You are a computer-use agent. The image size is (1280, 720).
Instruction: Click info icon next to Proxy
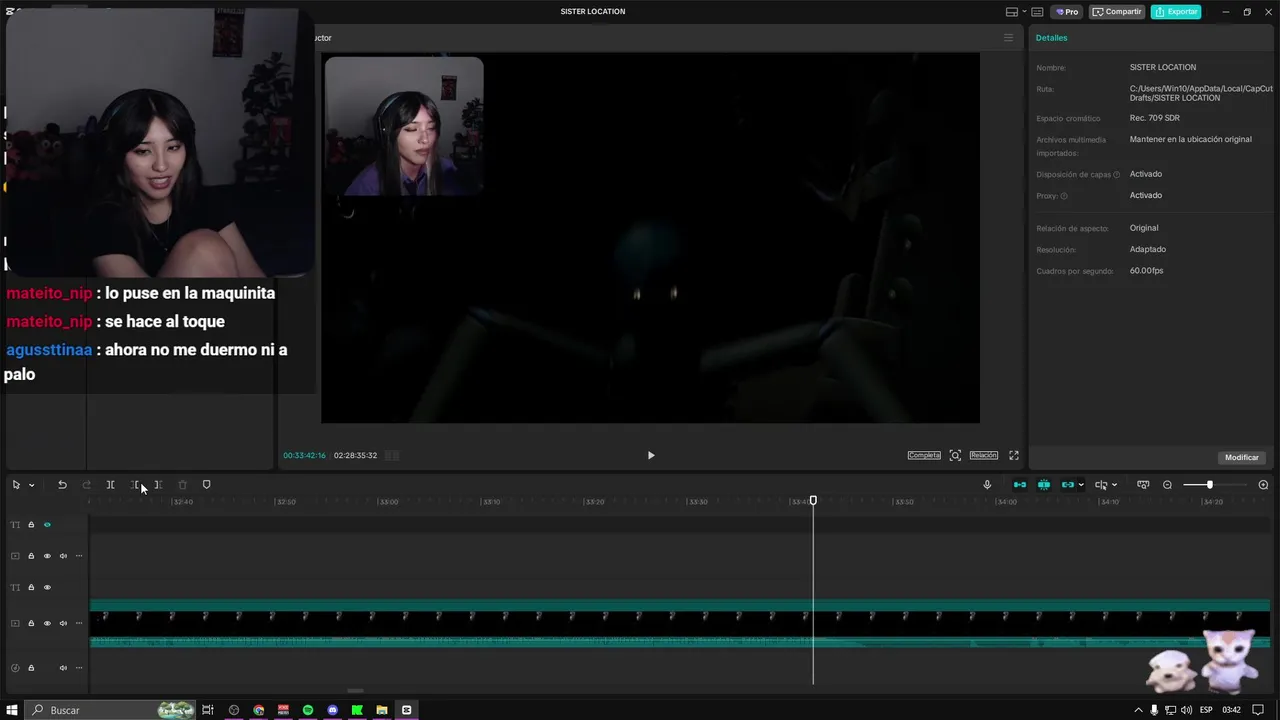(x=1064, y=196)
